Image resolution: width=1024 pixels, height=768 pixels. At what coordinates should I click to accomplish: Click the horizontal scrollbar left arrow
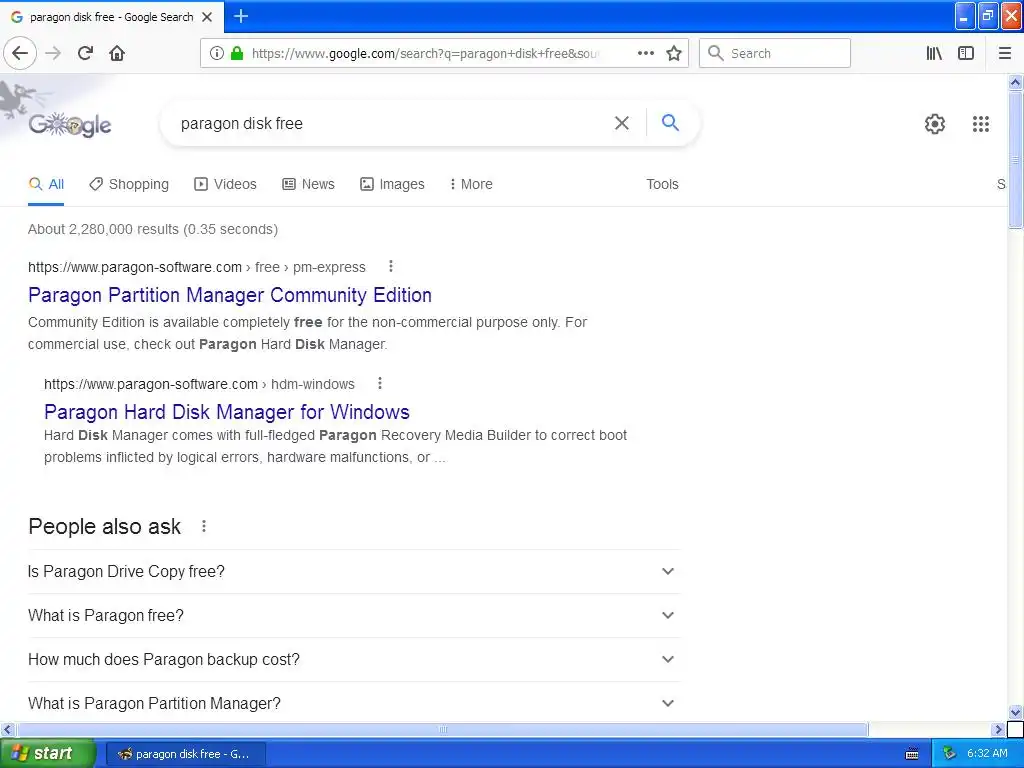(7, 729)
